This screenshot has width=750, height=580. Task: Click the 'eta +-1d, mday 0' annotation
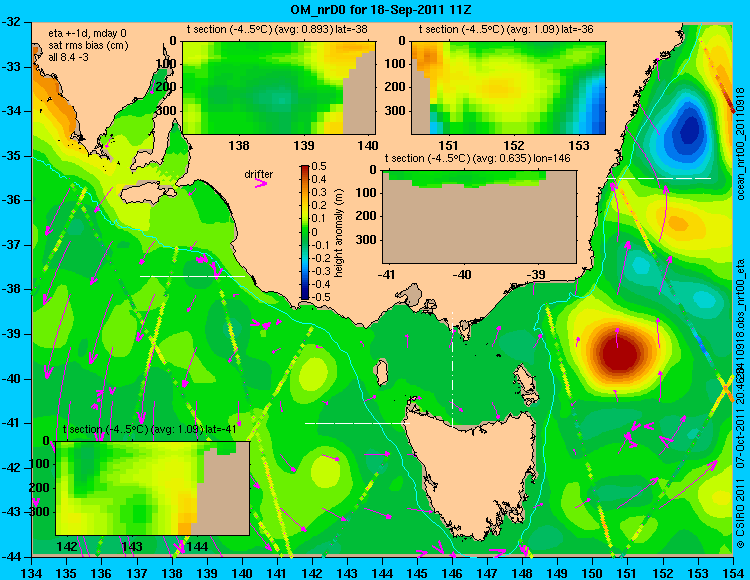(88, 33)
